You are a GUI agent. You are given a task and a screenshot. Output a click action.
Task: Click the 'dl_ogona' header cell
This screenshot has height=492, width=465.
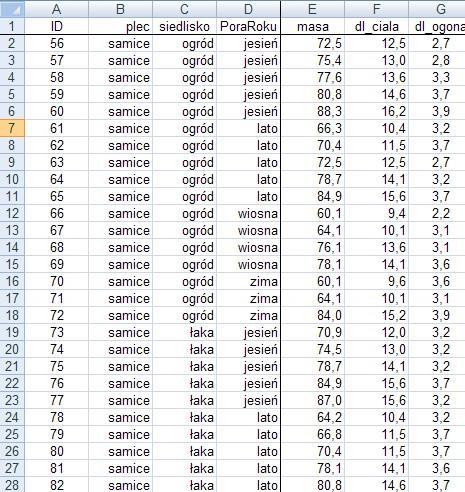(x=437, y=26)
